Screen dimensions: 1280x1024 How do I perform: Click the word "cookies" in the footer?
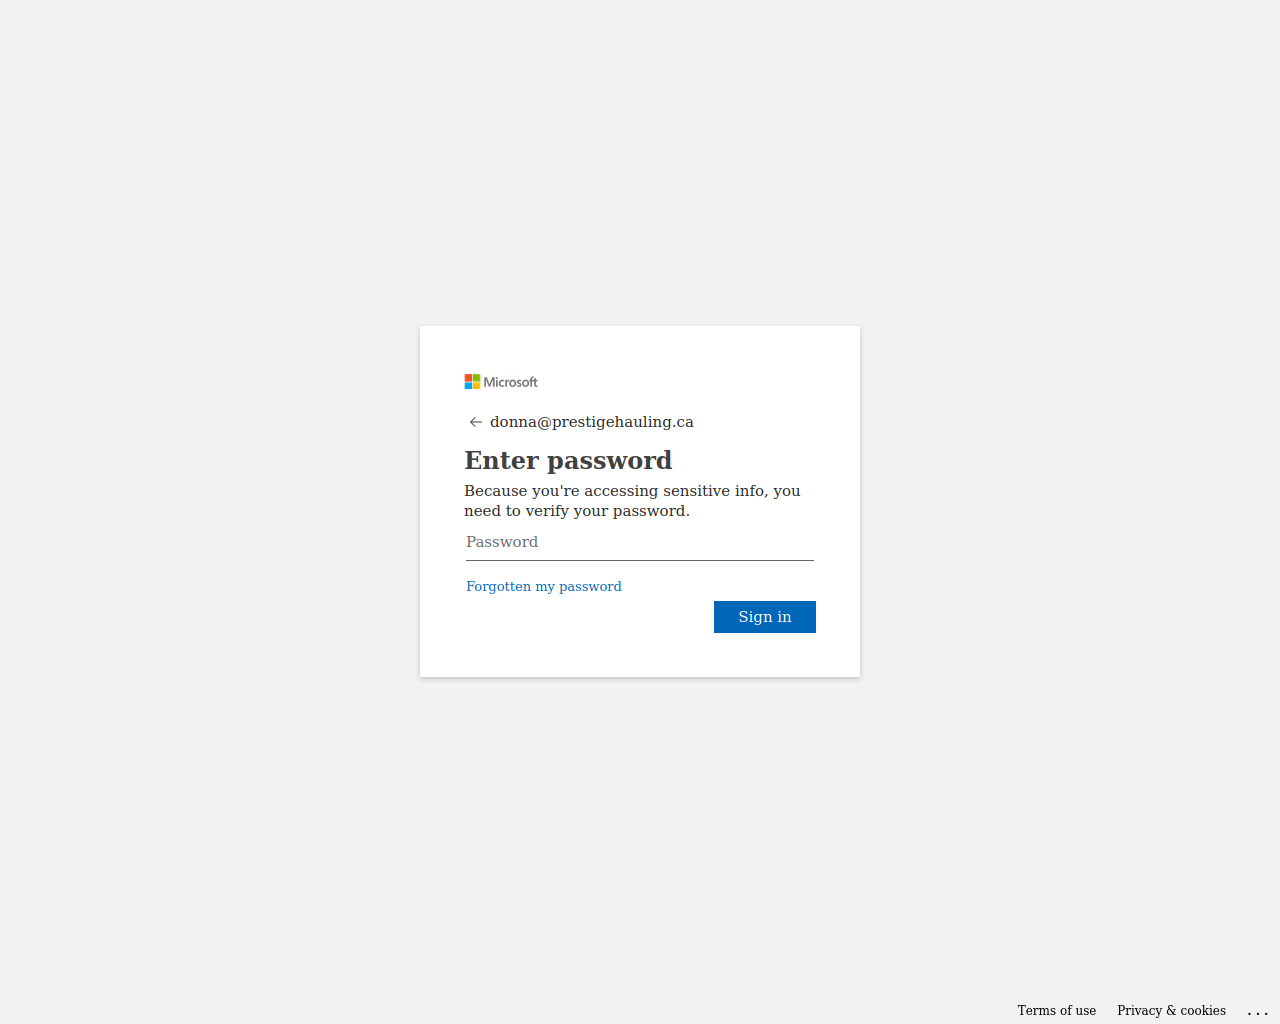click(x=1203, y=1011)
